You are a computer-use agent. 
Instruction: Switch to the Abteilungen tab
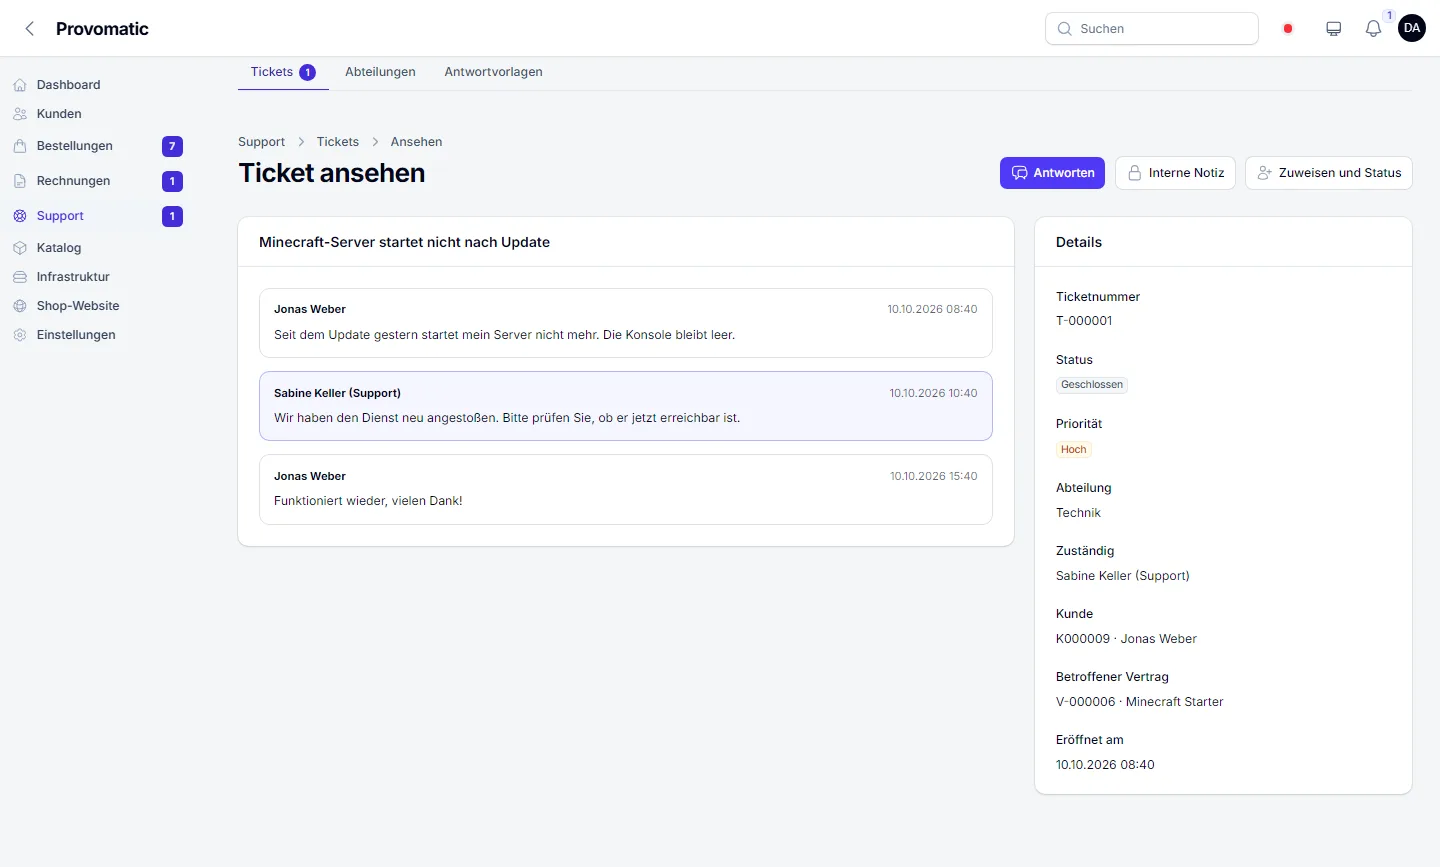(380, 72)
